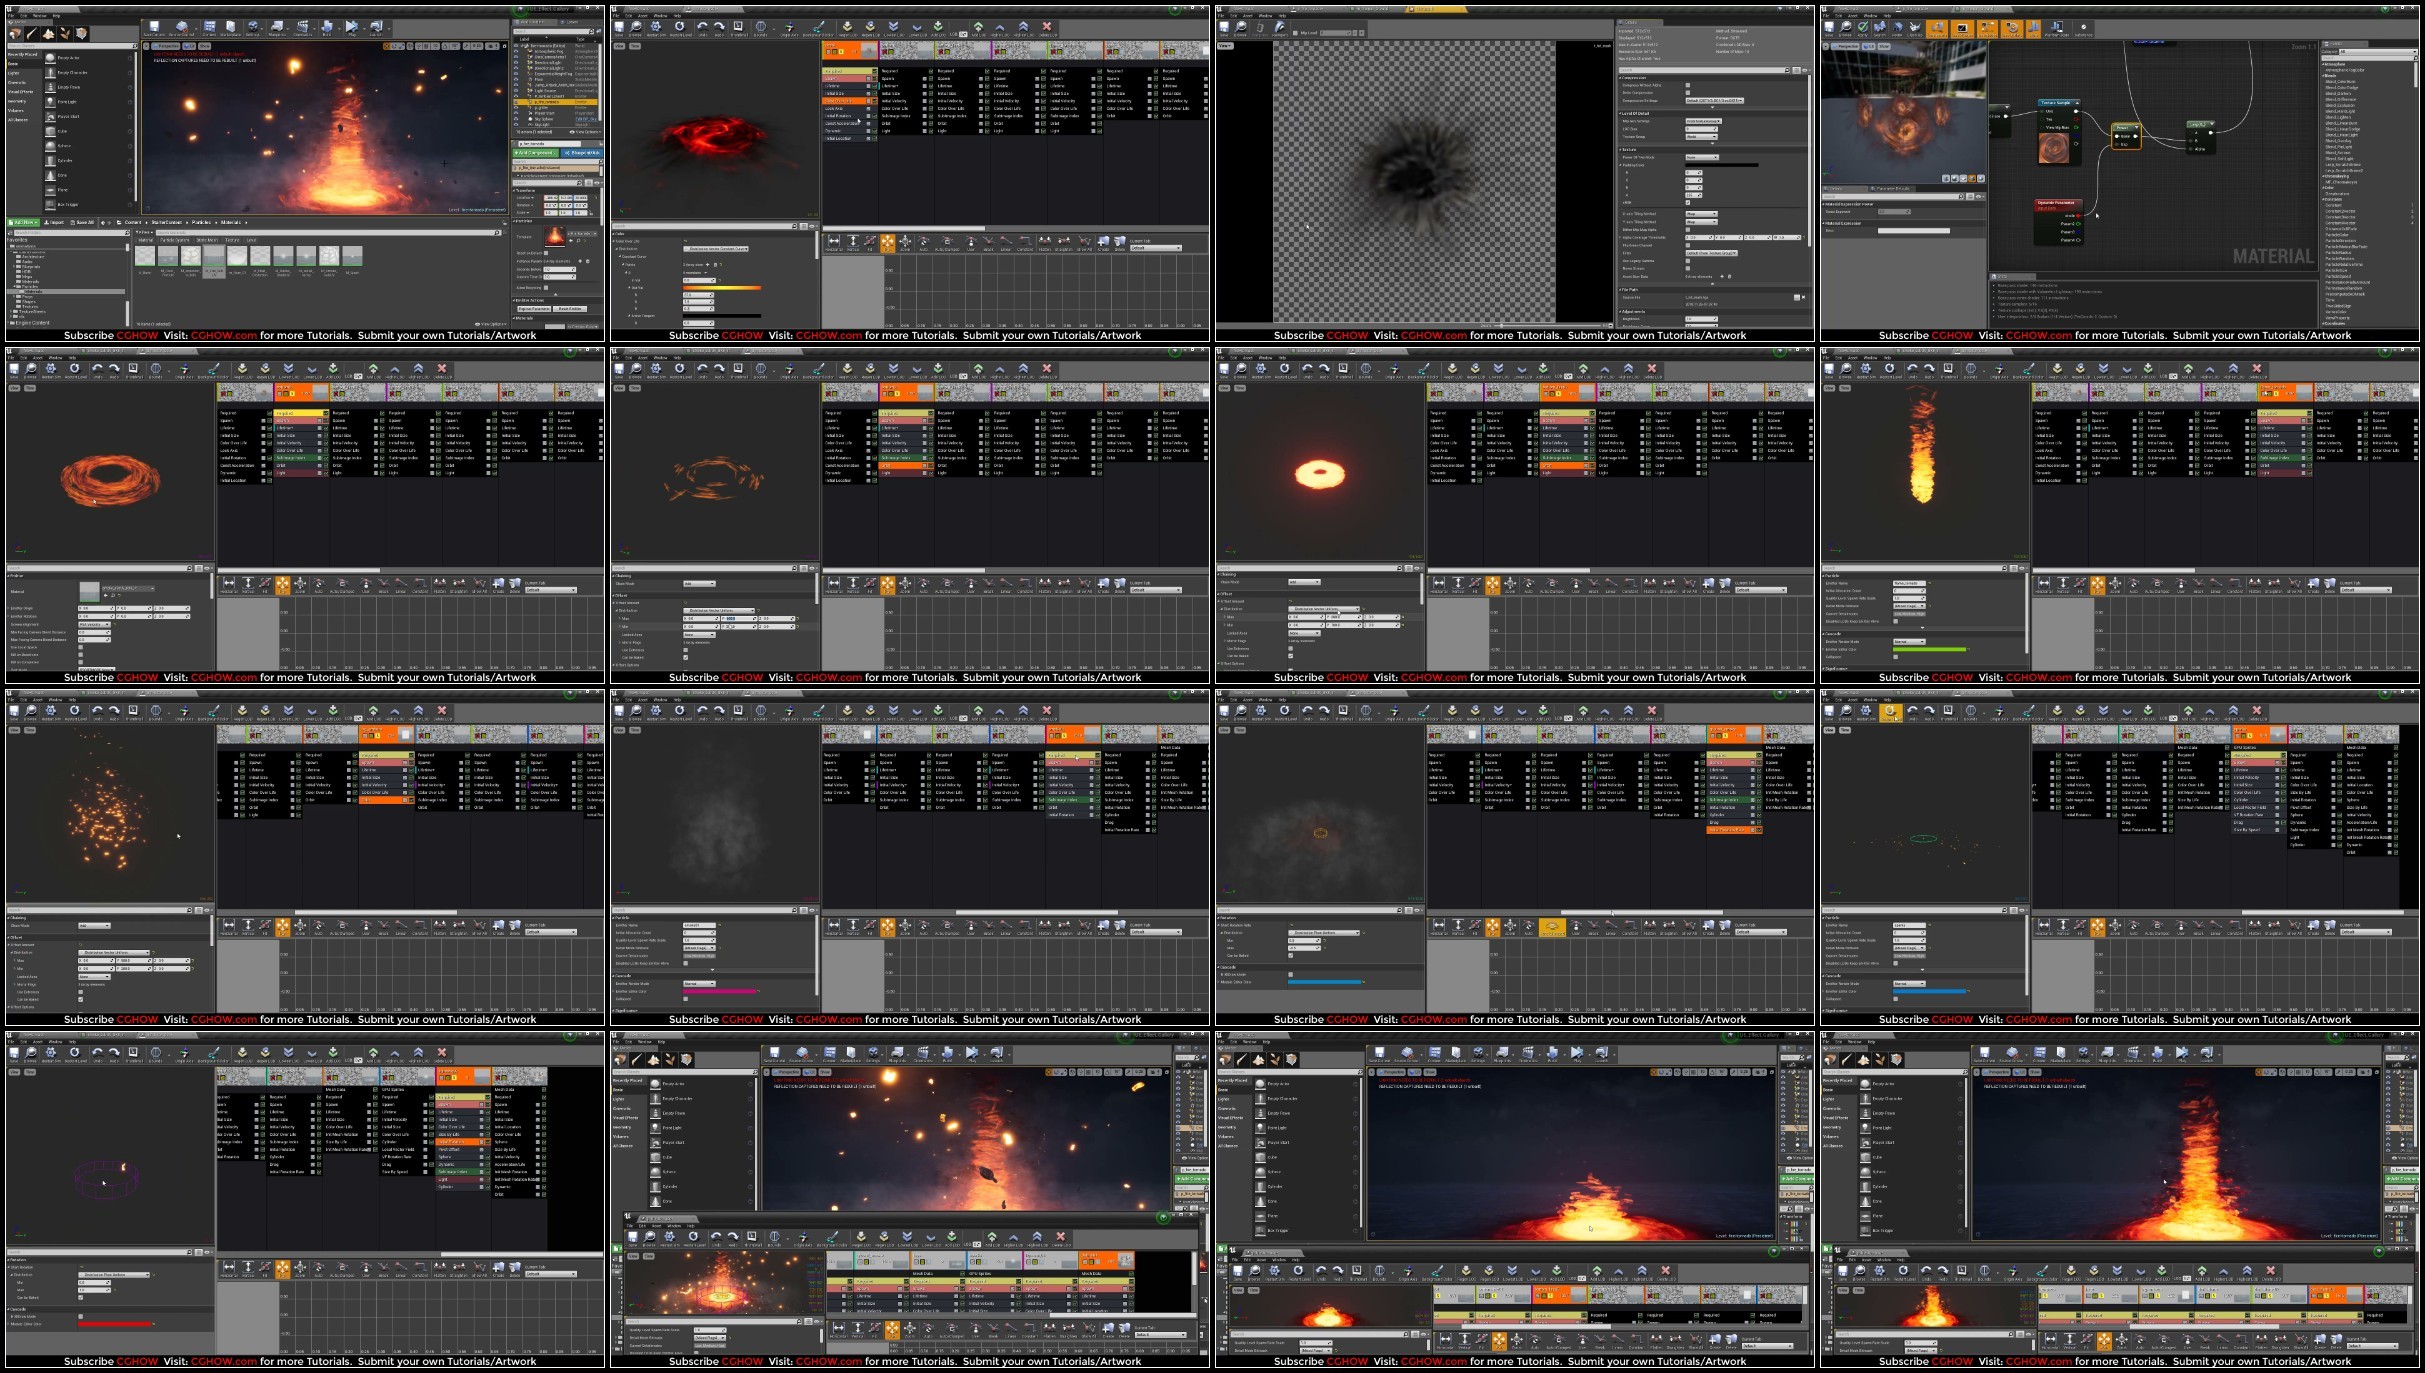Click the Play button in the top-left level editor
2425x1373 pixels.
(x=351, y=27)
